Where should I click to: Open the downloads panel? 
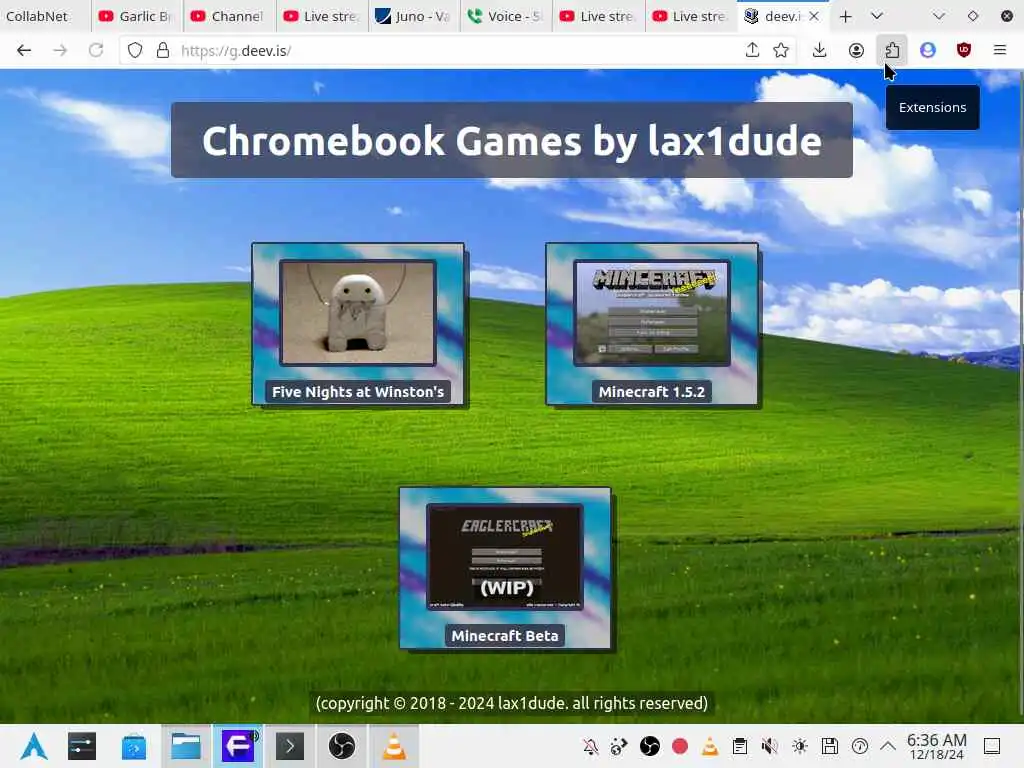820,50
